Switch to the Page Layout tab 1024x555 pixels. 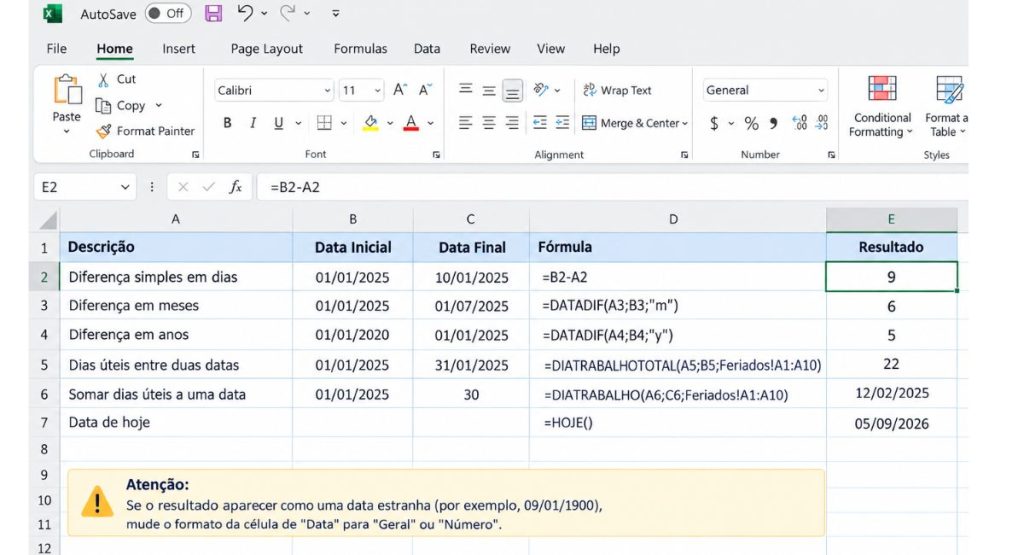(x=266, y=49)
